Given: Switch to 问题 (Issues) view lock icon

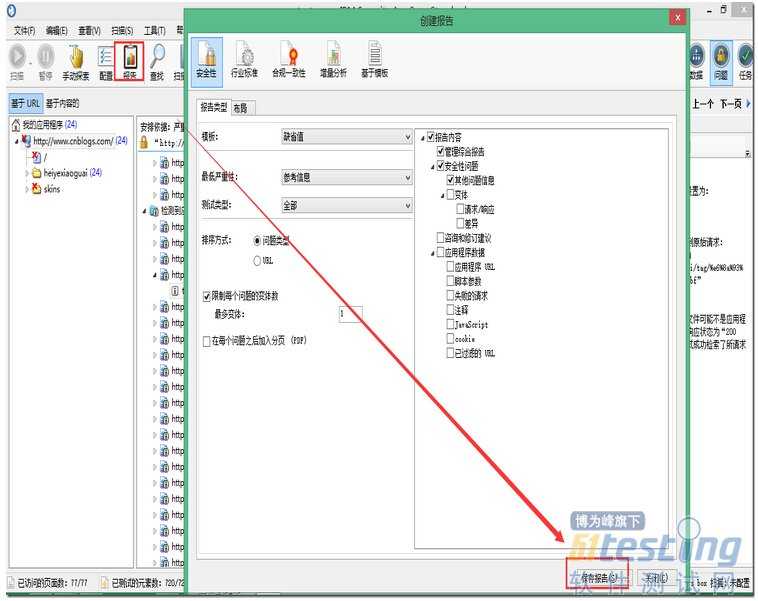Looking at the screenshot, I should [x=721, y=56].
